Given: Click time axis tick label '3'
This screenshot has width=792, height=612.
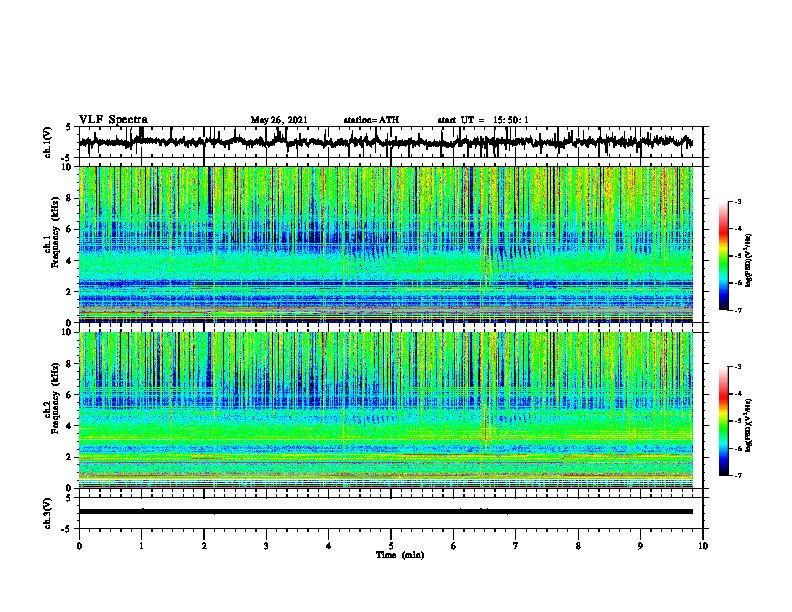Looking at the screenshot, I should click(x=266, y=546).
